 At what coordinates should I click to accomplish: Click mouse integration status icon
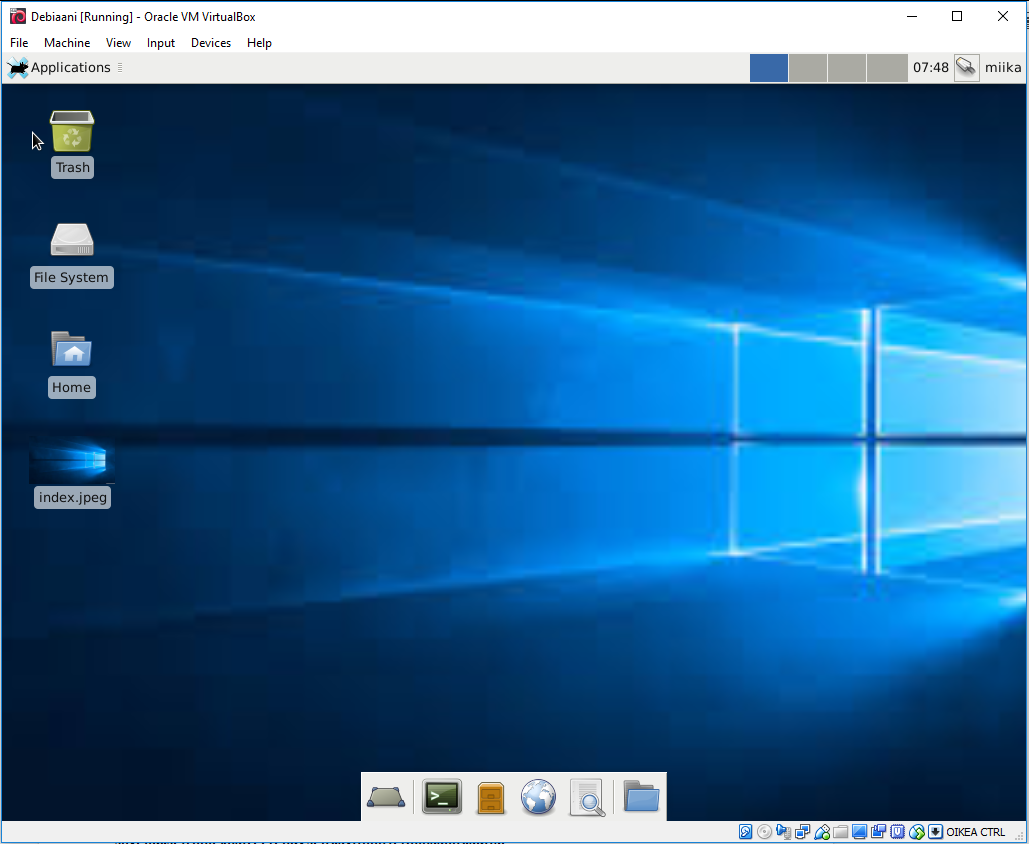917,832
